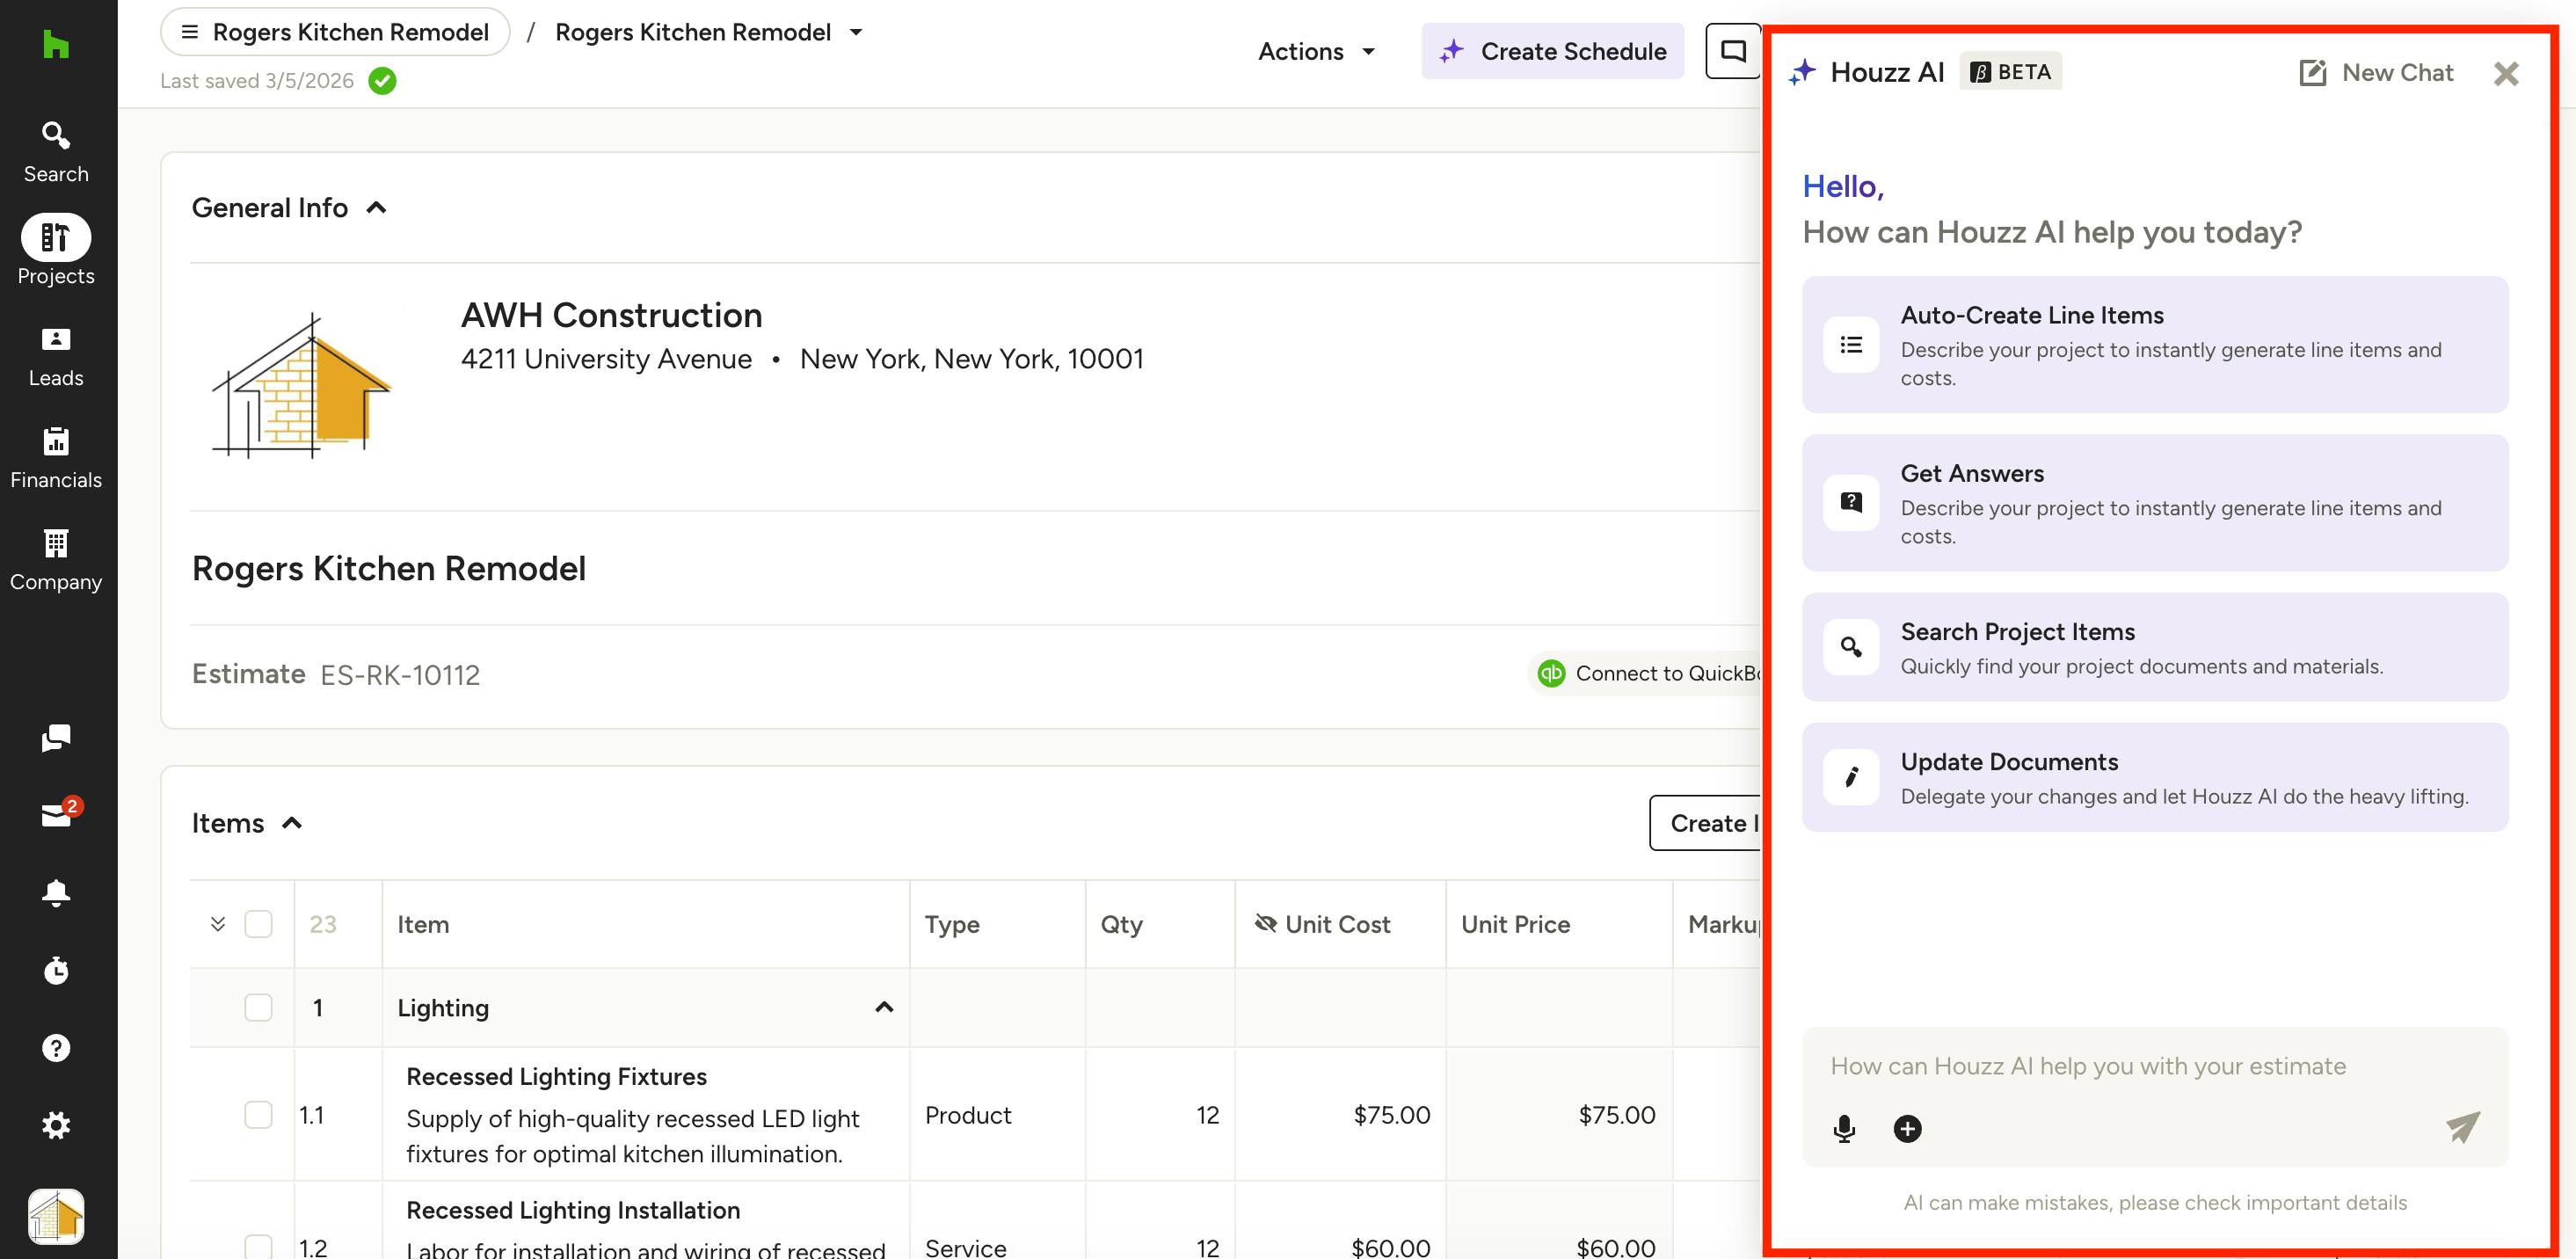Screen dimensions: 2576x1259
Task: Click the Houzz AI message input field
Action: pos(2155,1067)
